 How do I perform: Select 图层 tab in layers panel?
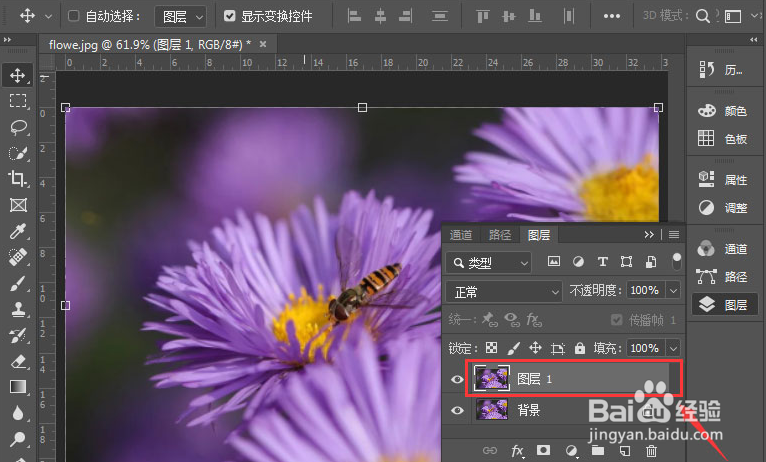[x=539, y=235]
